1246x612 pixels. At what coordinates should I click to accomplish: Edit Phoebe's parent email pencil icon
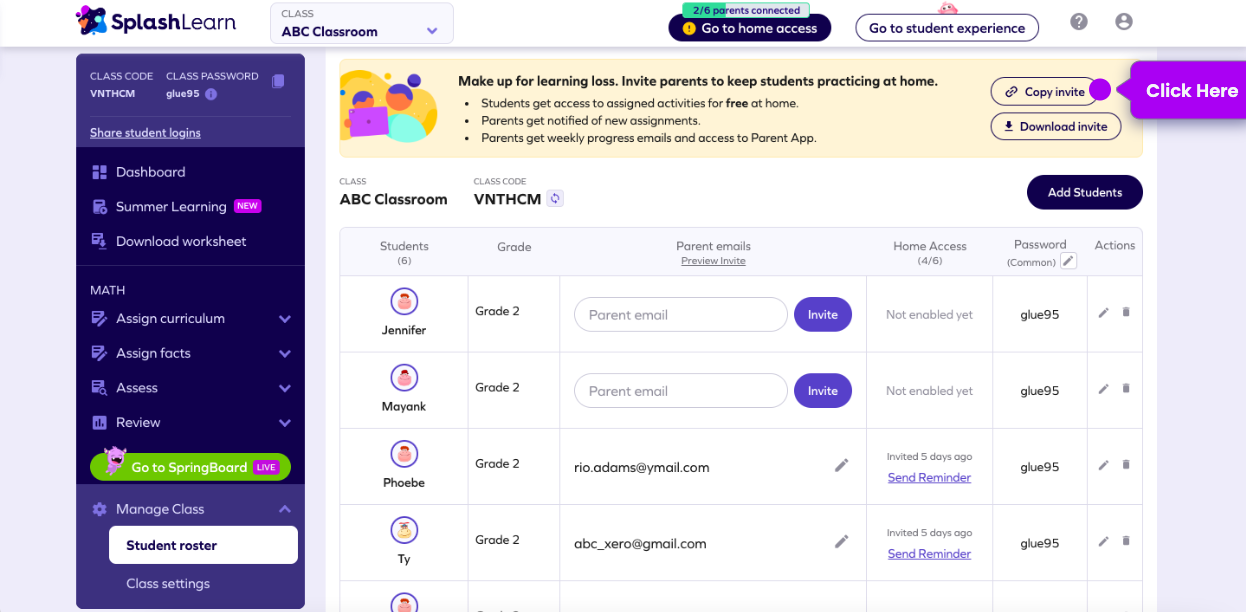click(x=841, y=465)
